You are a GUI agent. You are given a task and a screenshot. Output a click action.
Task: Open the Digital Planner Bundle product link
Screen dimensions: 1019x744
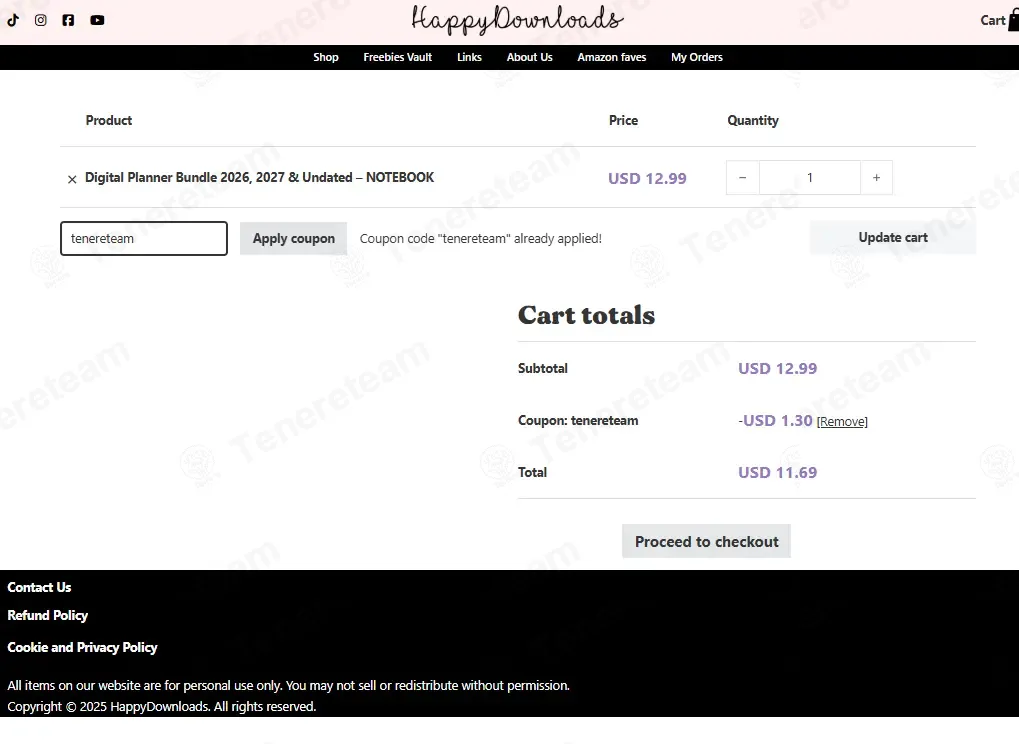click(x=259, y=177)
